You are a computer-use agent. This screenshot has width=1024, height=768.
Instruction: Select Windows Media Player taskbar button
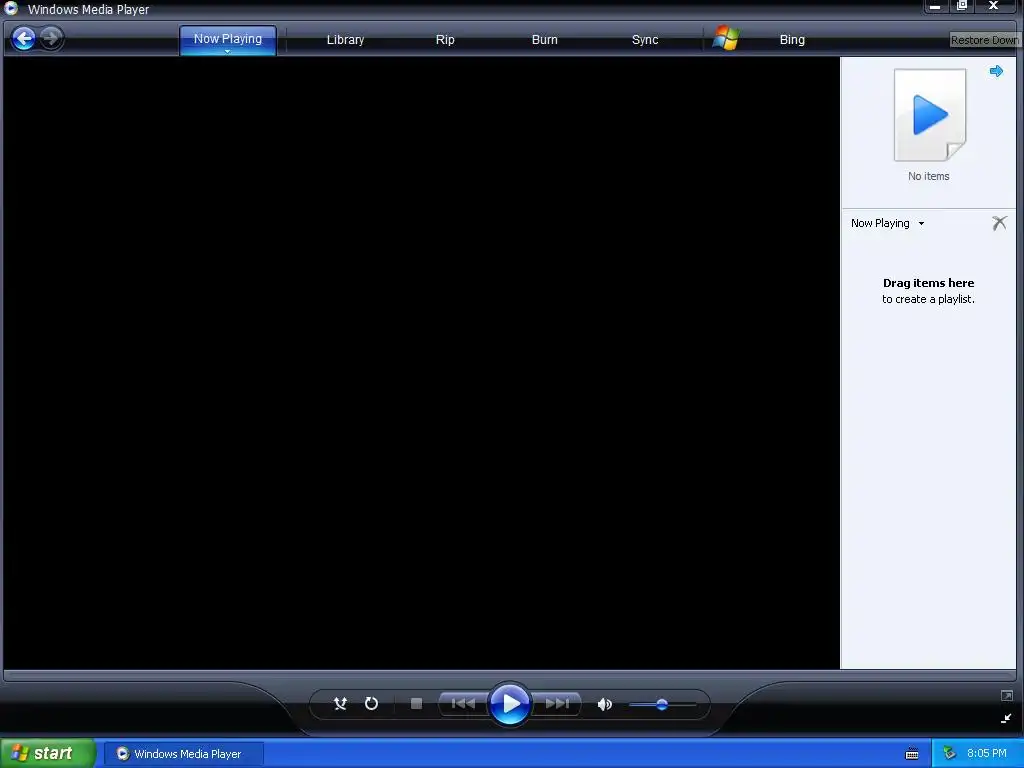click(x=184, y=754)
